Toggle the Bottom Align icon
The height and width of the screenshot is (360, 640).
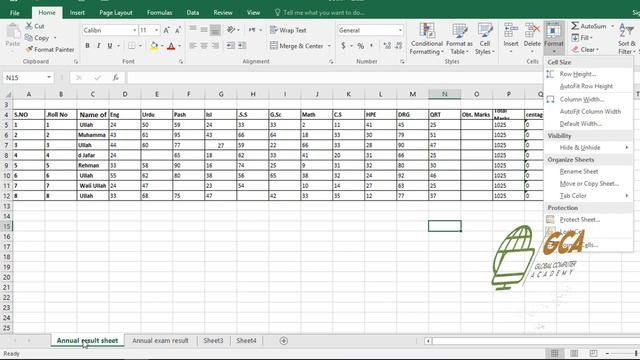pos(216,30)
